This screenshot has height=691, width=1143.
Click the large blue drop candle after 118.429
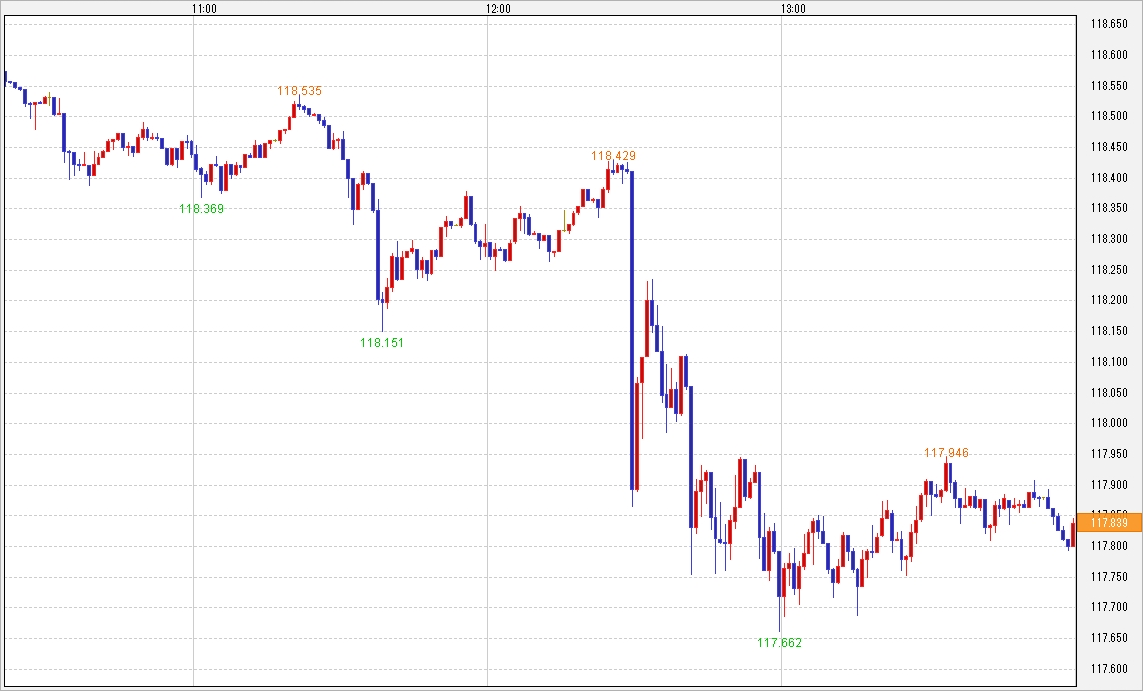[x=632, y=330]
